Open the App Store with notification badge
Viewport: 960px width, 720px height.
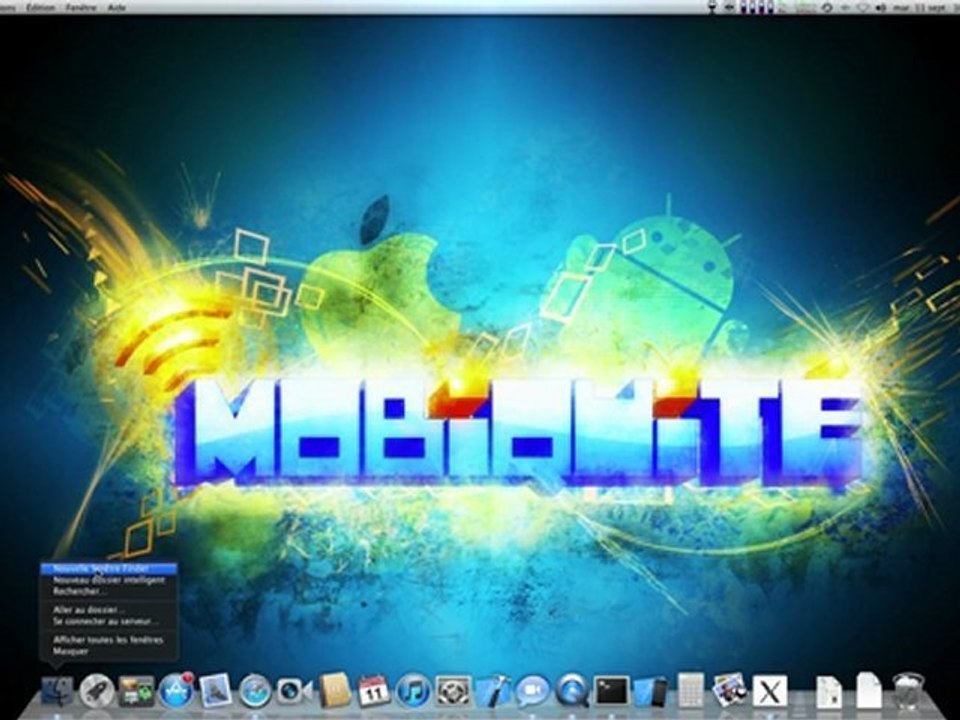coord(176,691)
